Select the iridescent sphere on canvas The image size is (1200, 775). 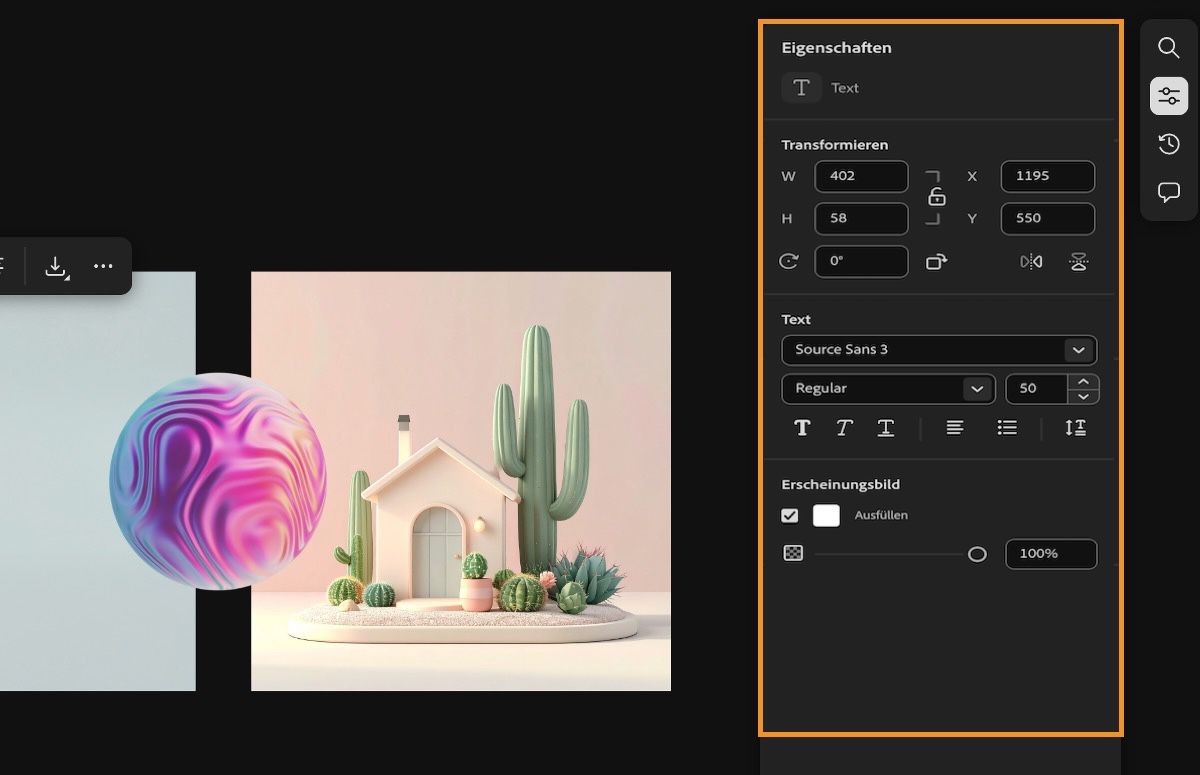point(218,481)
